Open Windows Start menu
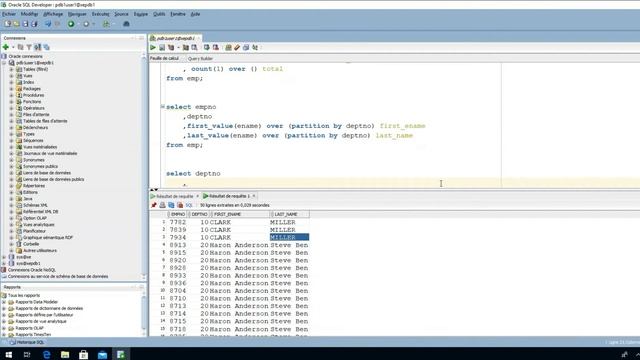 coord(9,354)
